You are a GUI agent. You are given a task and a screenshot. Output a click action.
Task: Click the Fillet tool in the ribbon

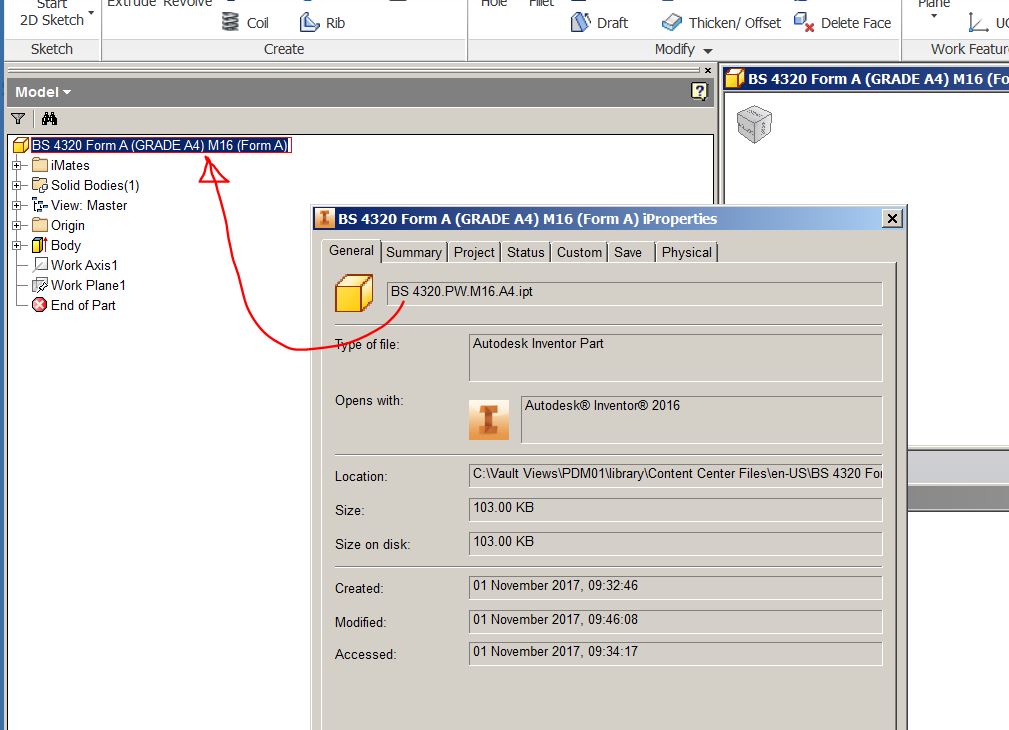coord(541,5)
